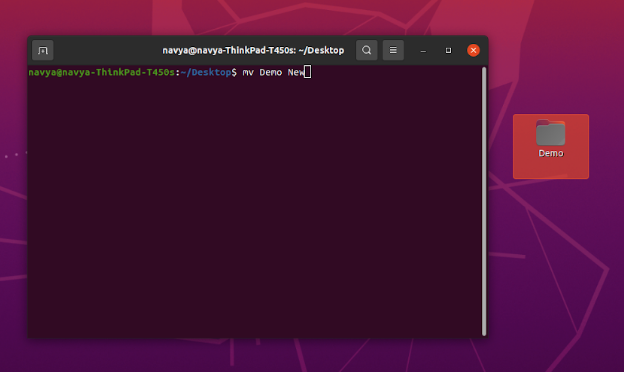Click the terminal vertical scrollbar
This screenshot has width=624, height=372.
pyautogui.click(x=484, y=201)
